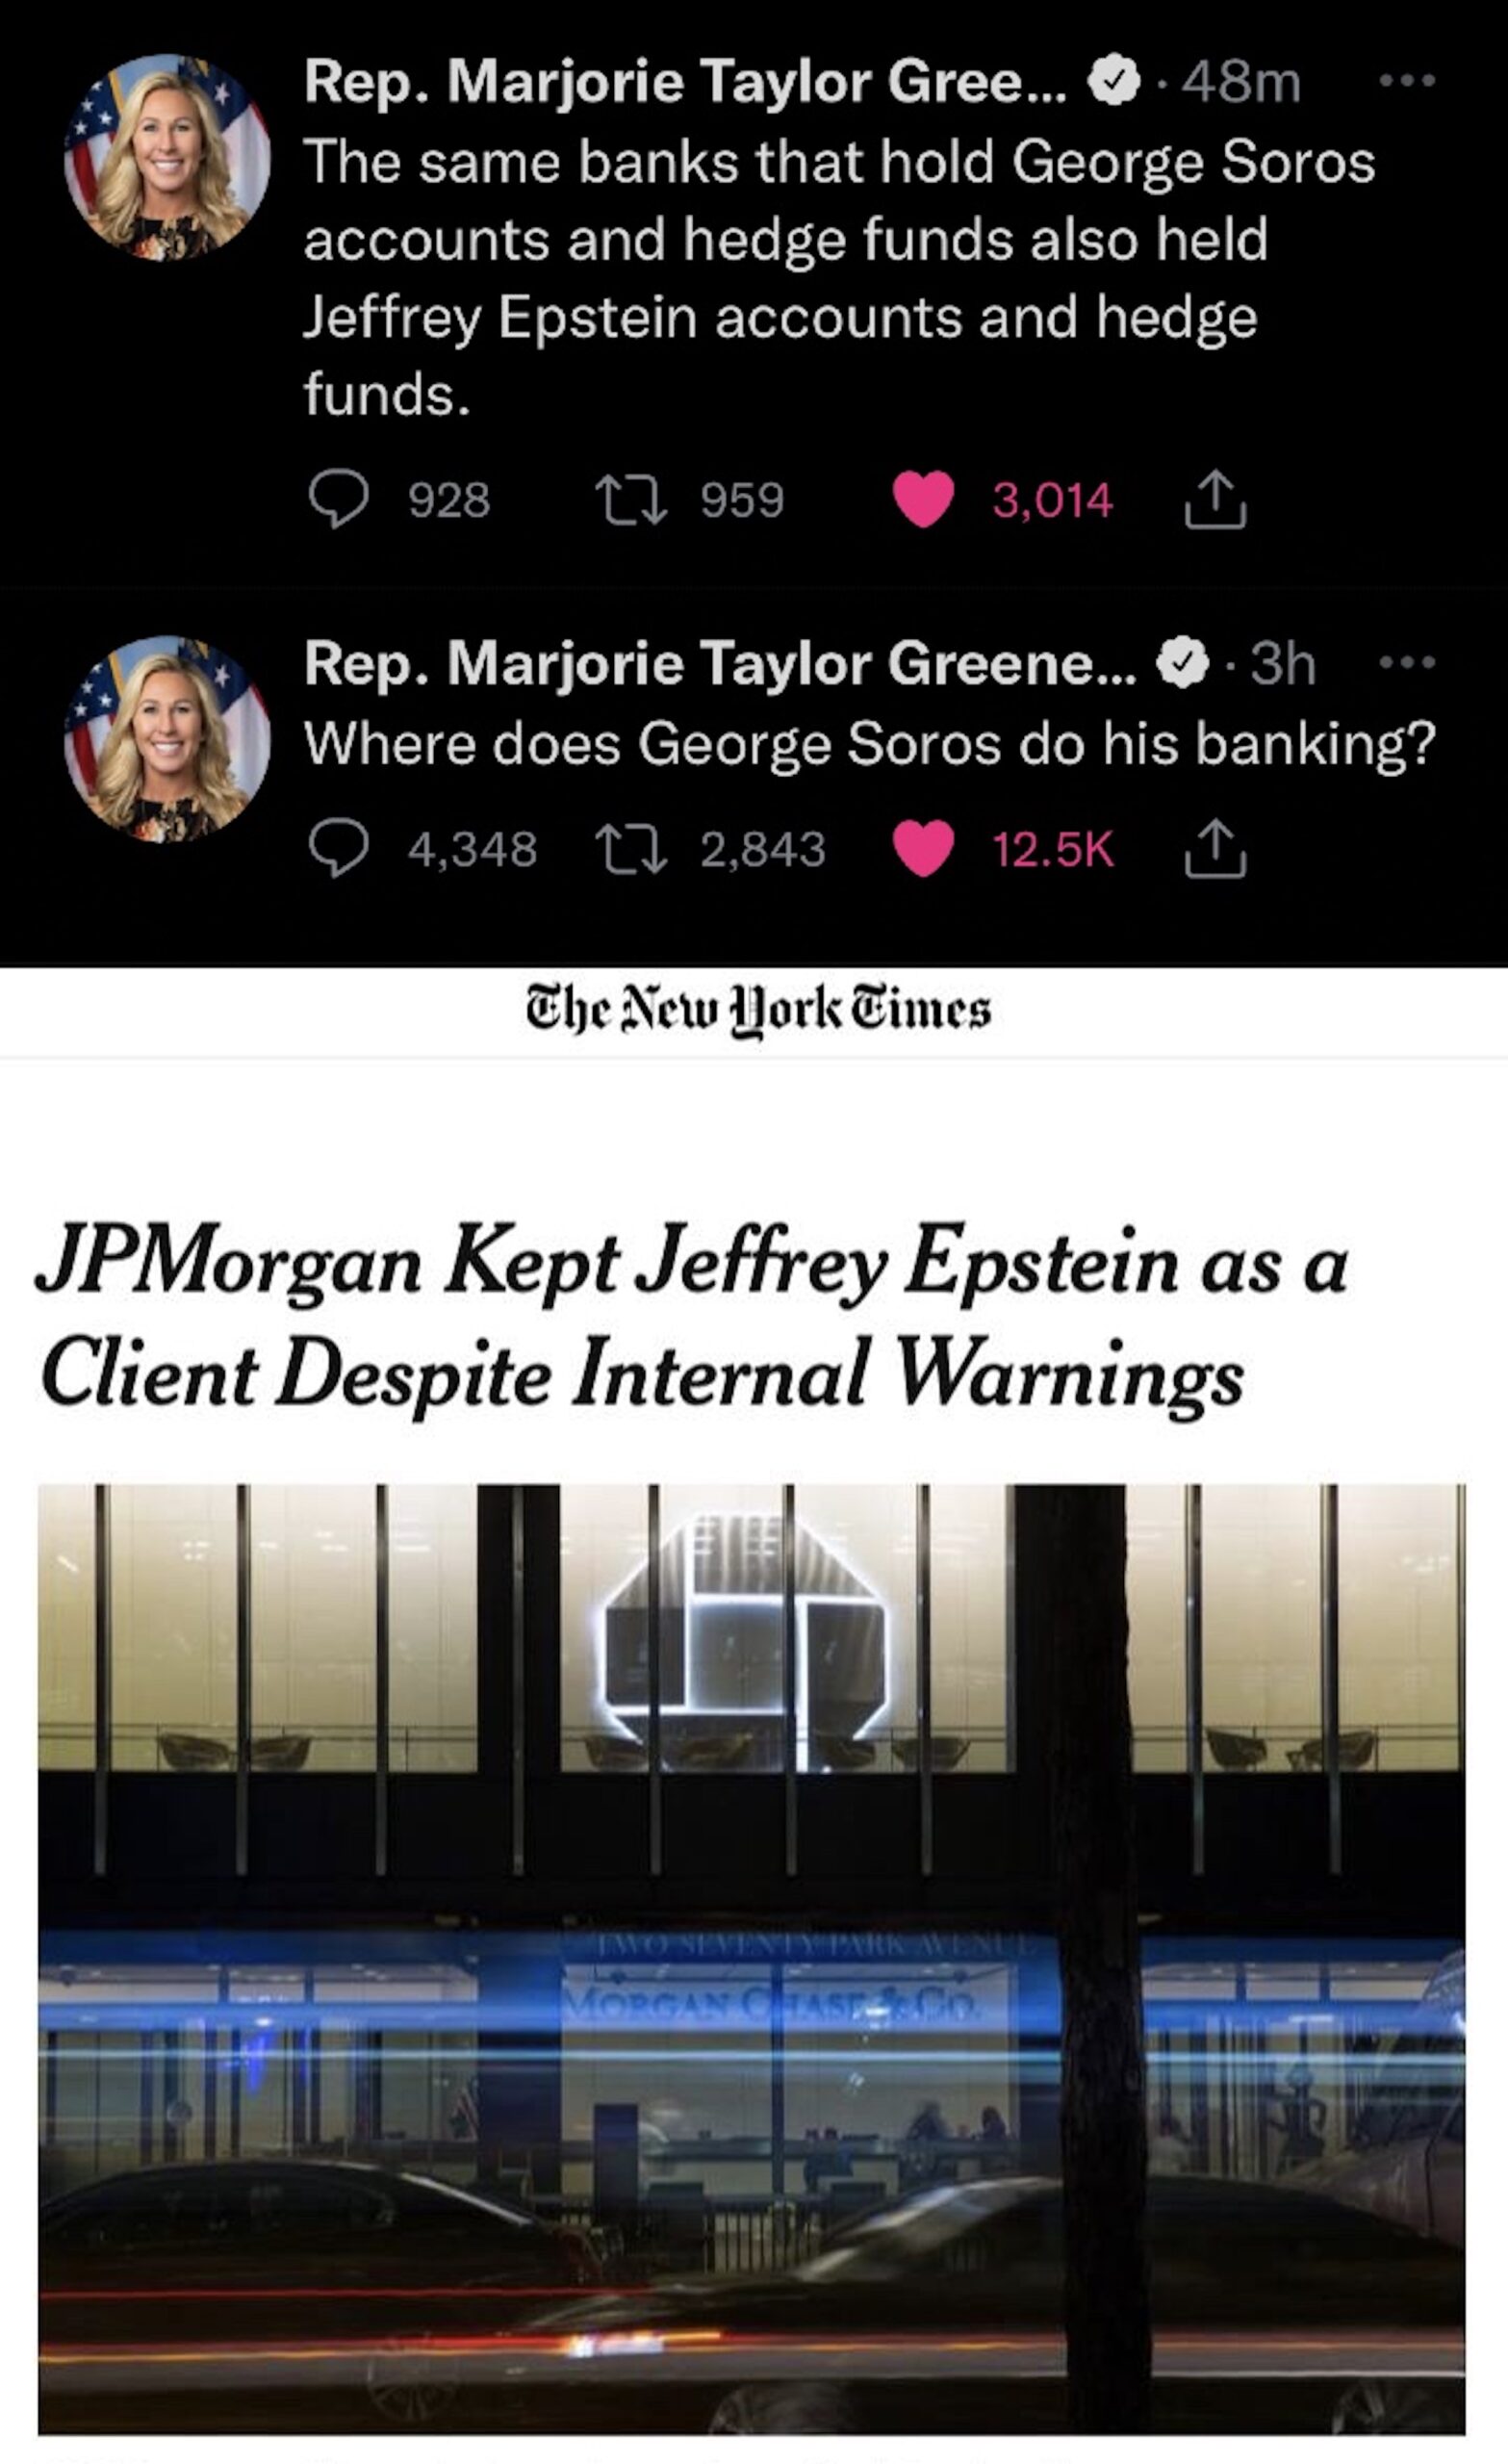1508x2464 pixels.
Task: Reply to the 48m Soros-Epstein banks tweet
Action: click(339, 500)
